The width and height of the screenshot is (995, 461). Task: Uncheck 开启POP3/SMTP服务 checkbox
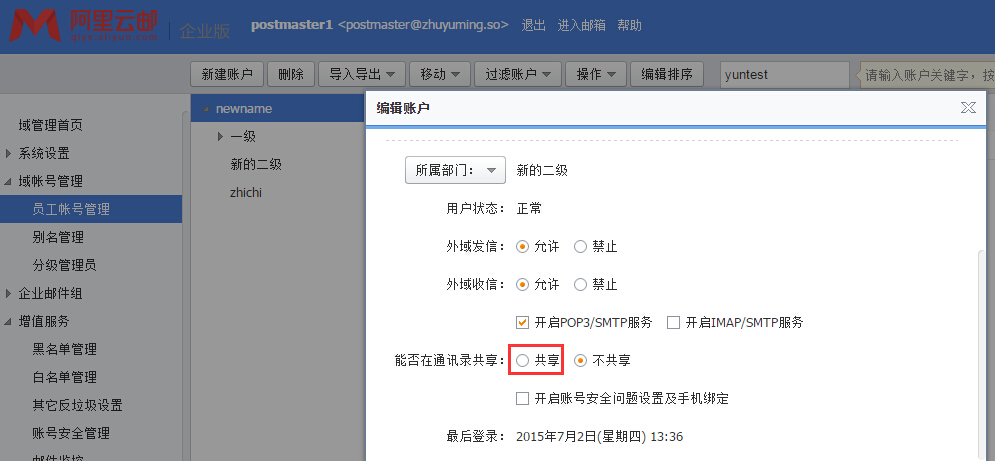pos(522,322)
